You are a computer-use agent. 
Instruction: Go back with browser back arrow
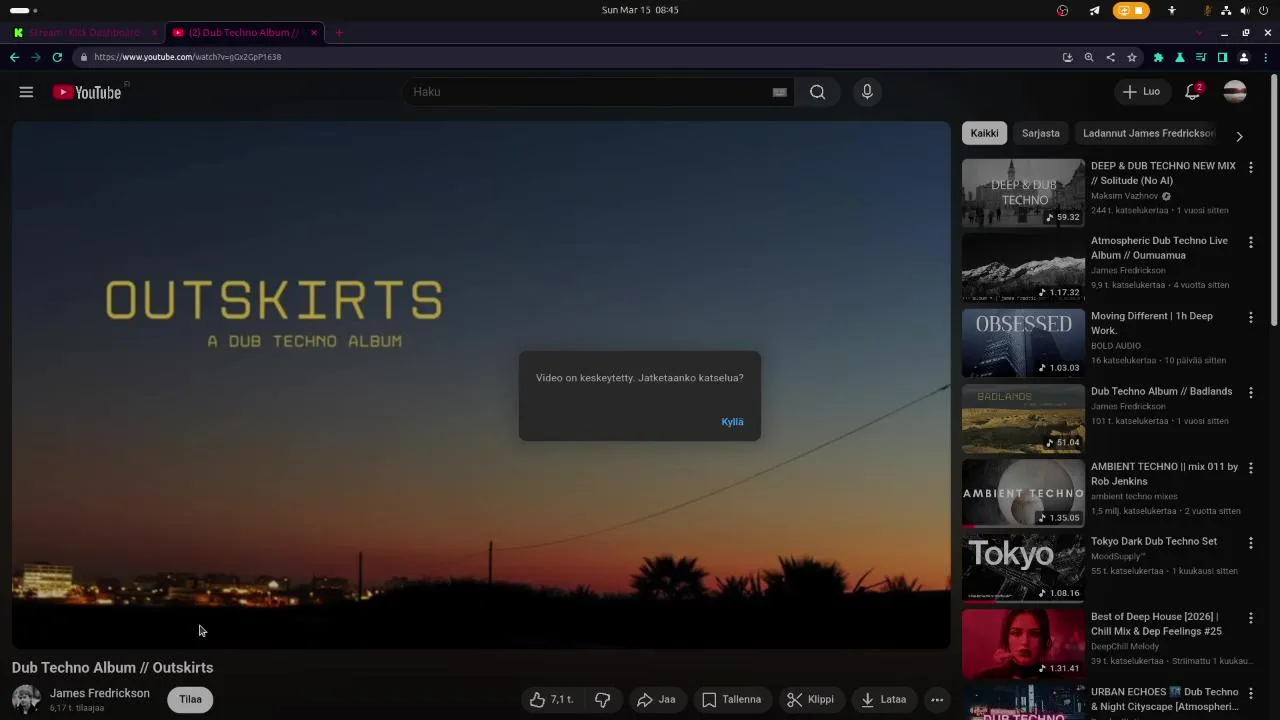(x=14, y=57)
